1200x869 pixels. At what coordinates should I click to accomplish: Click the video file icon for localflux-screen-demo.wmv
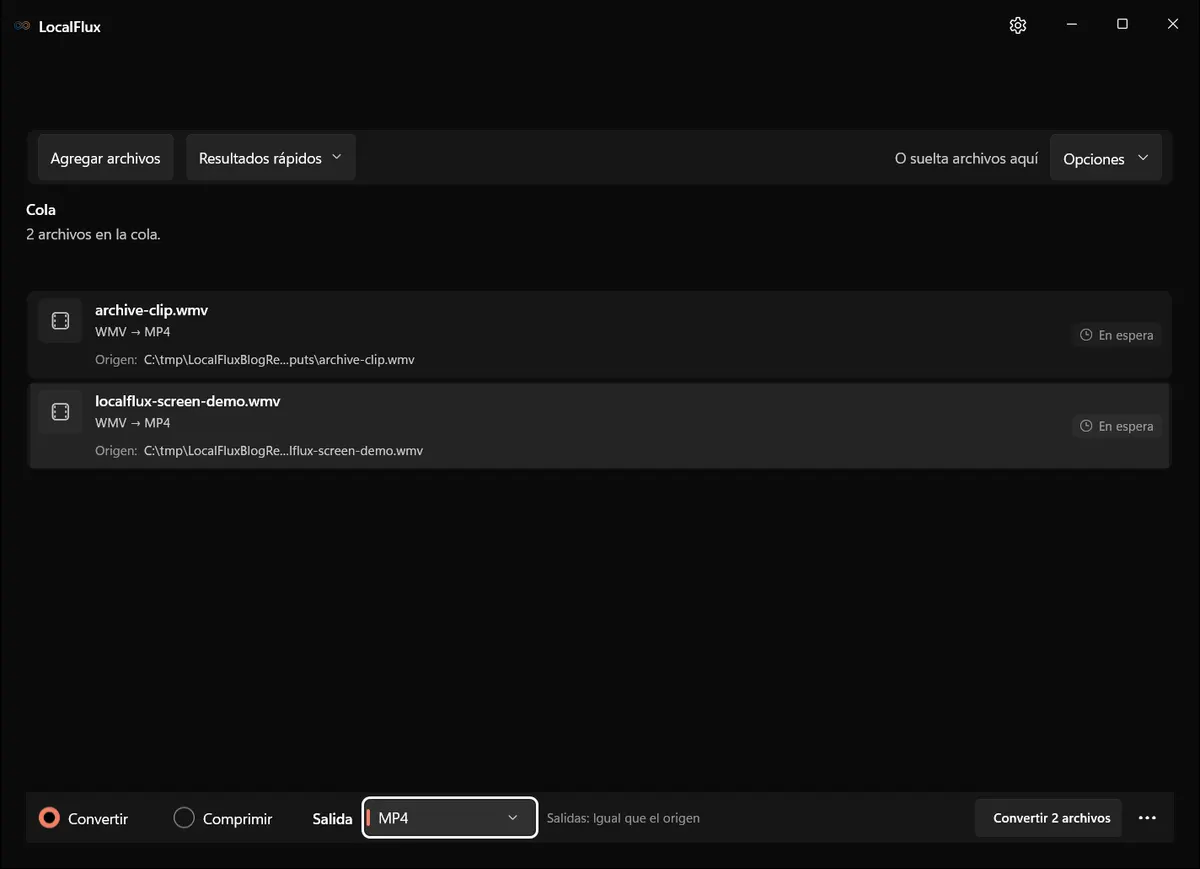click(60, 411)
